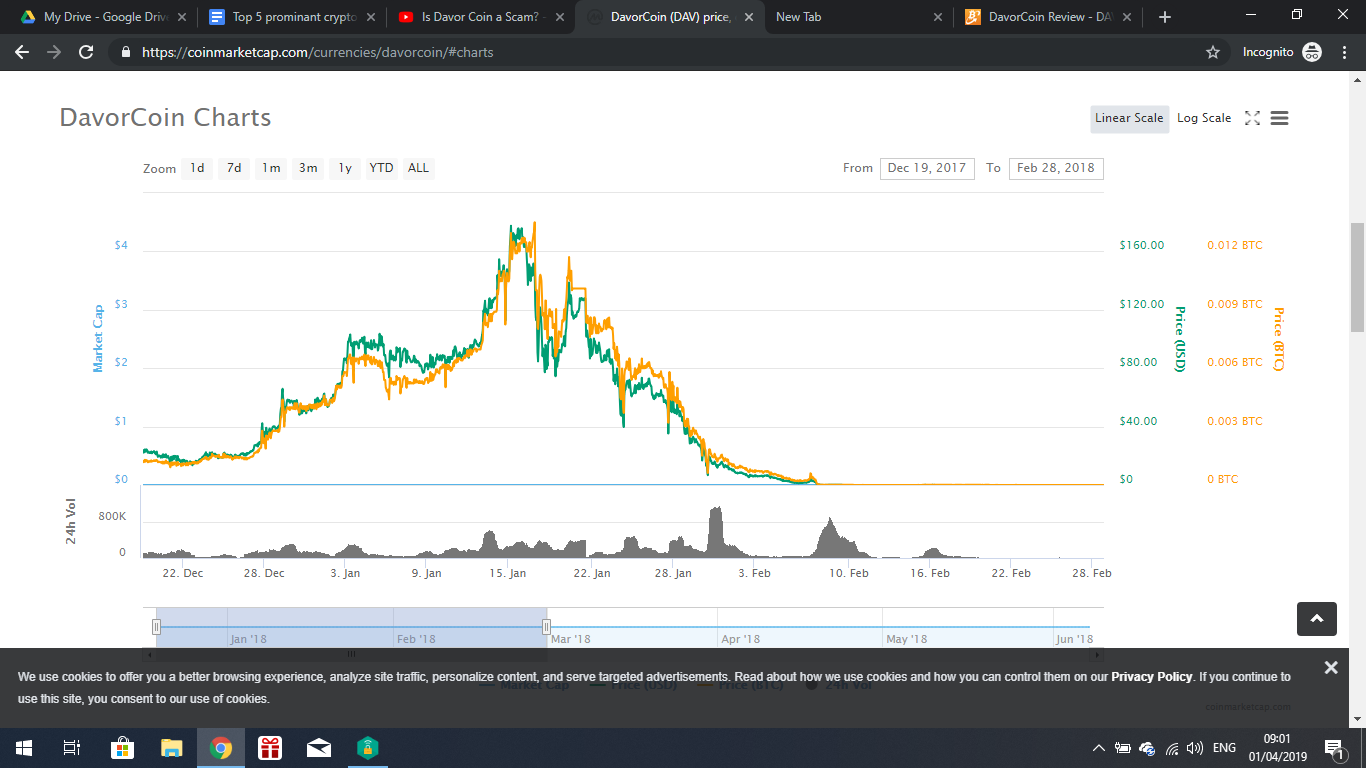Toggle chart fullscreen icon

click(1252, 118)
